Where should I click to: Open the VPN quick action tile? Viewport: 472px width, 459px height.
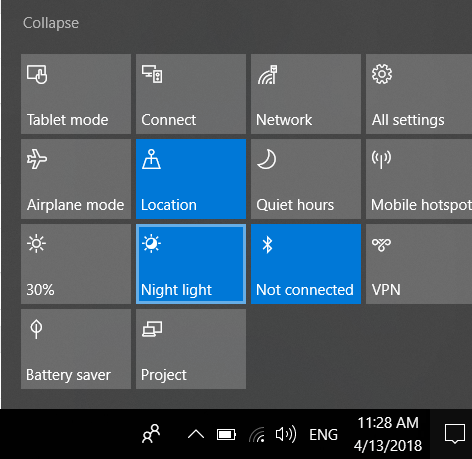click(x=419, y=264)
